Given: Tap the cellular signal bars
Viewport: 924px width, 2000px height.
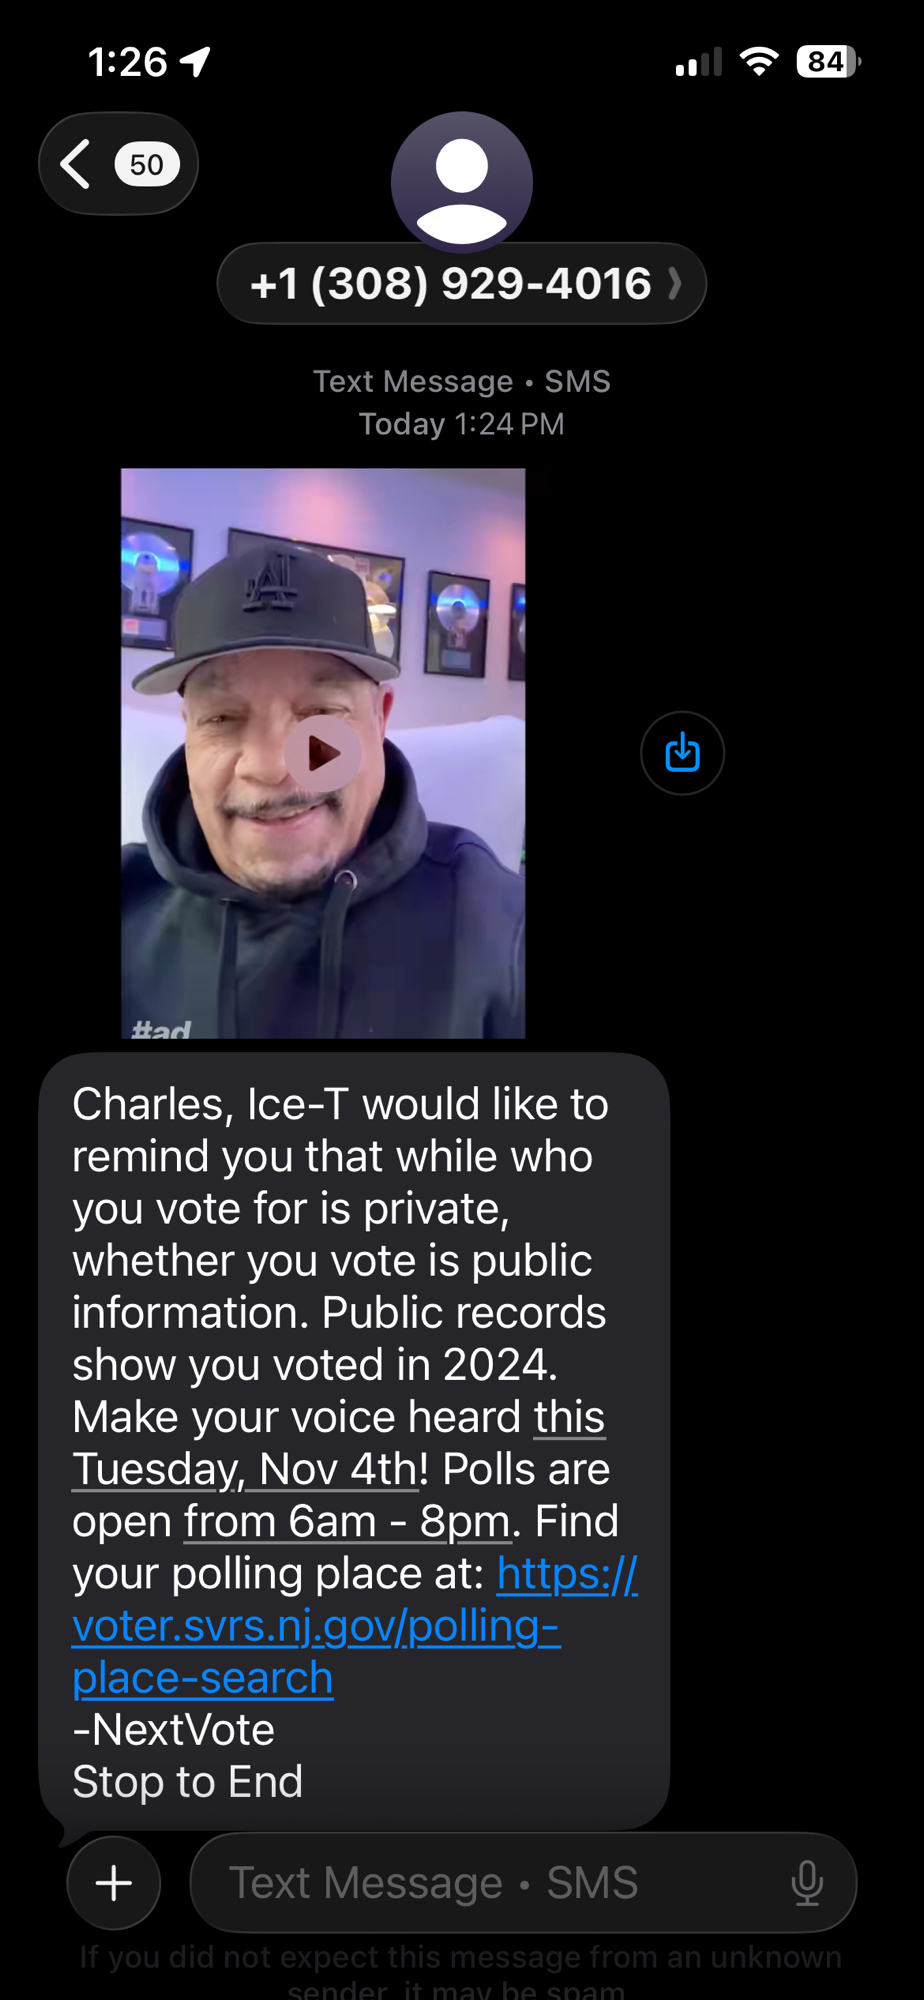Looking at the screenshot, I should 698,62.
